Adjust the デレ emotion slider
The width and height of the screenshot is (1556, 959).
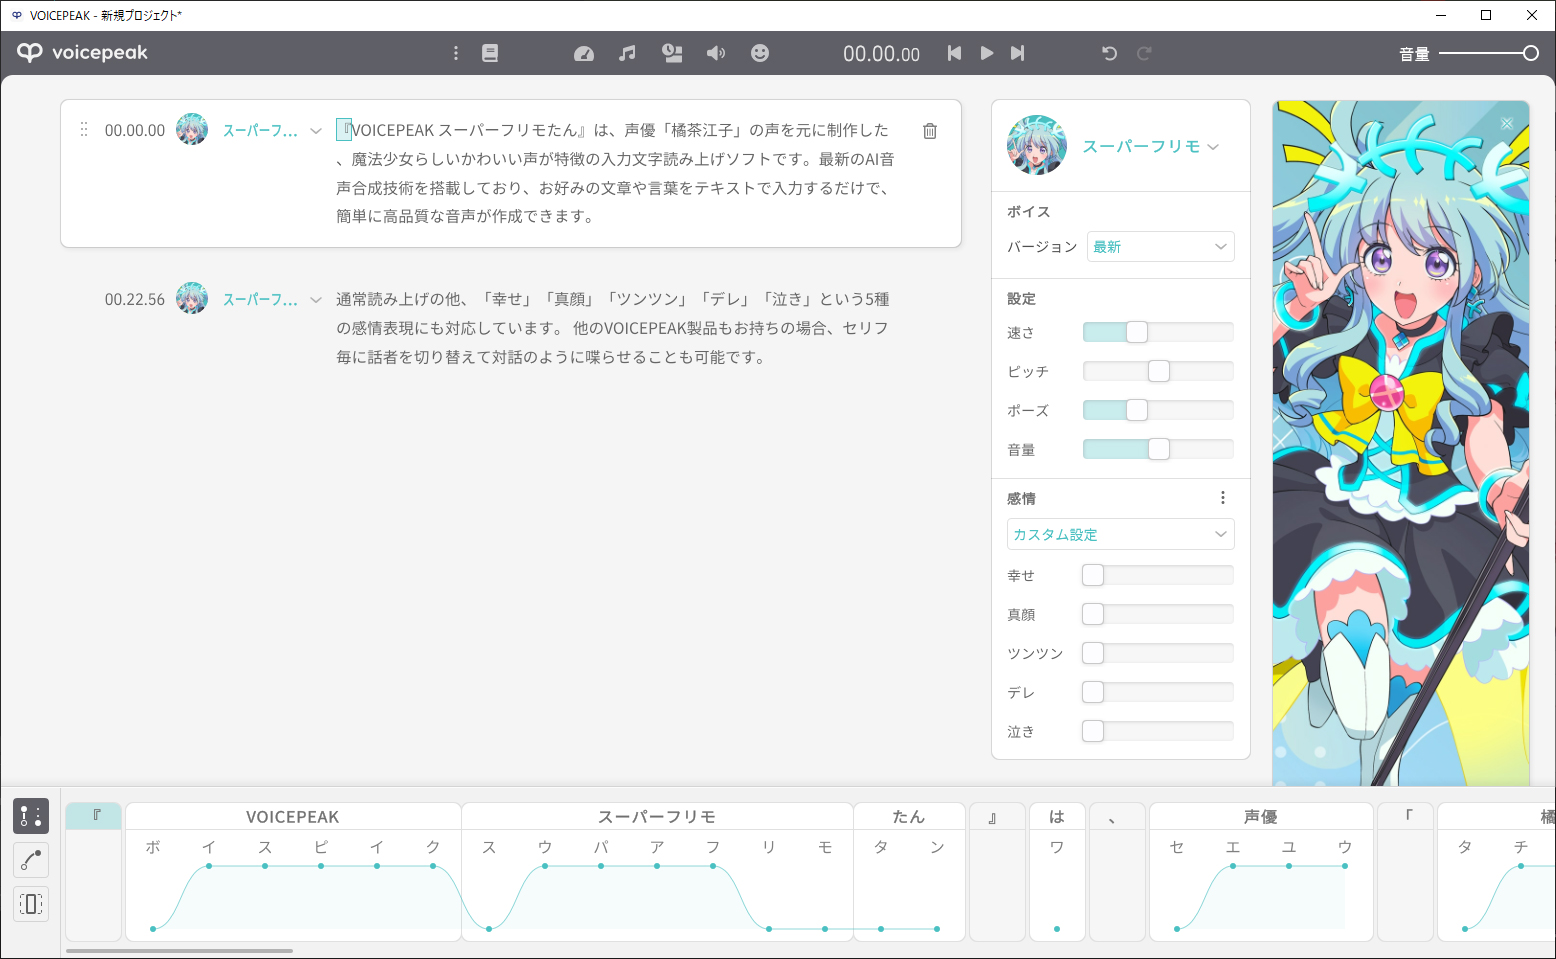(x=1158, y=692)
